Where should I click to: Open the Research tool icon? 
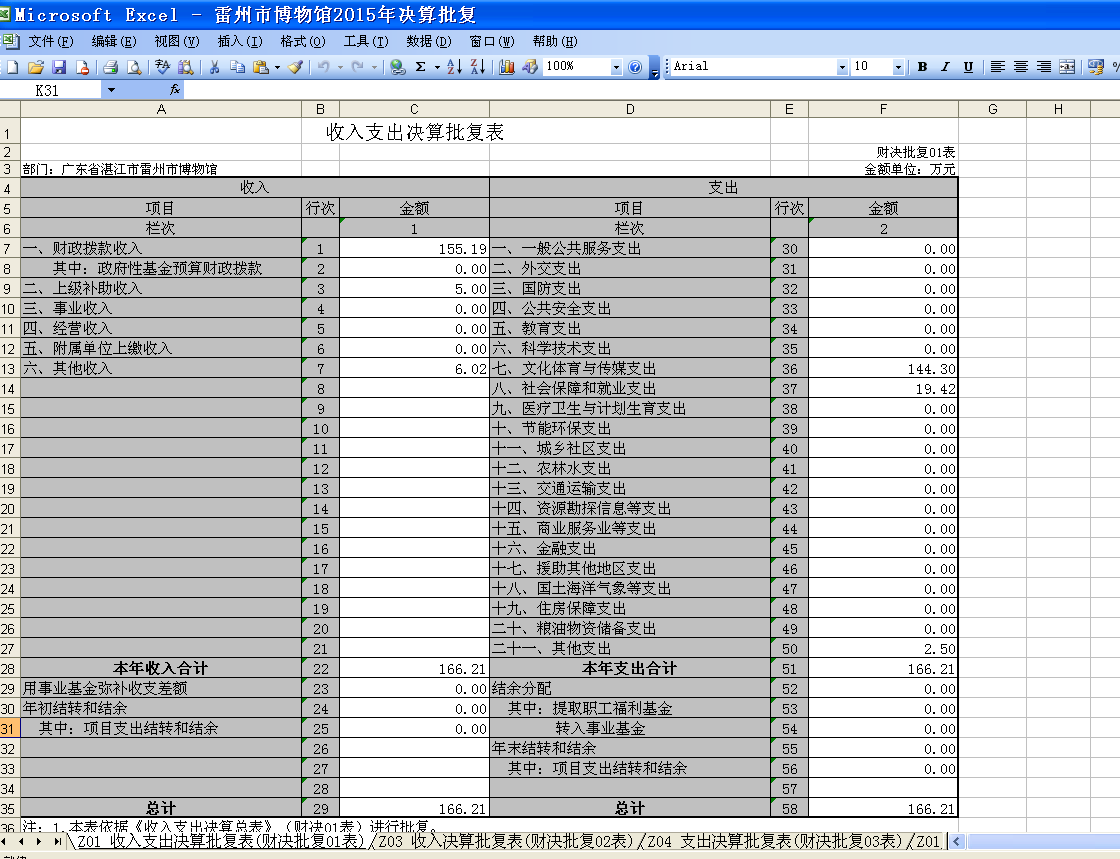coord(186,67)
